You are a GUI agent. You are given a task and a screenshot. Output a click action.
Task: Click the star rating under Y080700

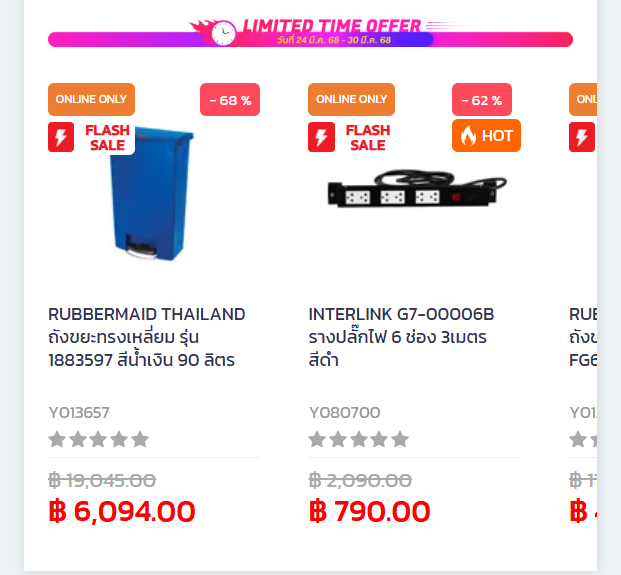(x=359, y=439)
